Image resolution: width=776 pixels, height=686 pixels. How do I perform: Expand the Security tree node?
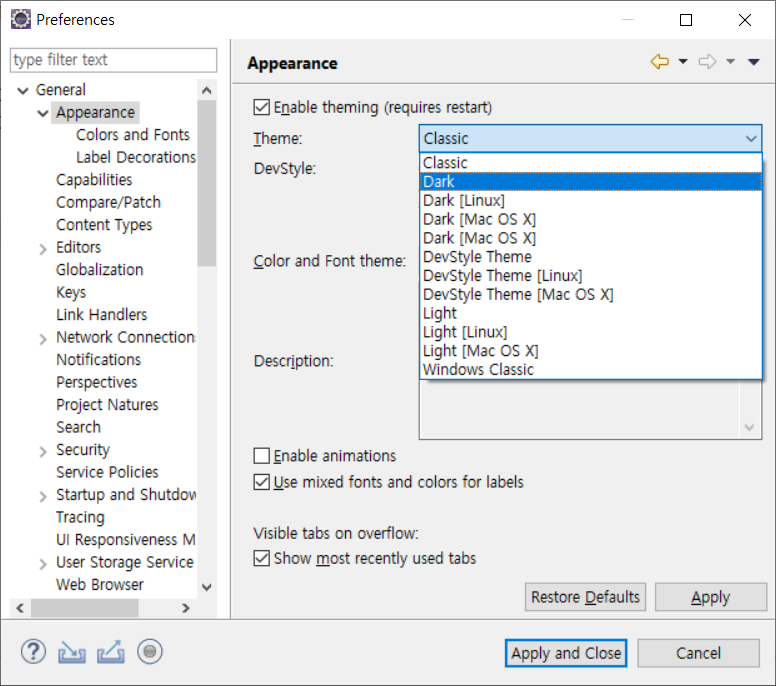coord(43,451)
